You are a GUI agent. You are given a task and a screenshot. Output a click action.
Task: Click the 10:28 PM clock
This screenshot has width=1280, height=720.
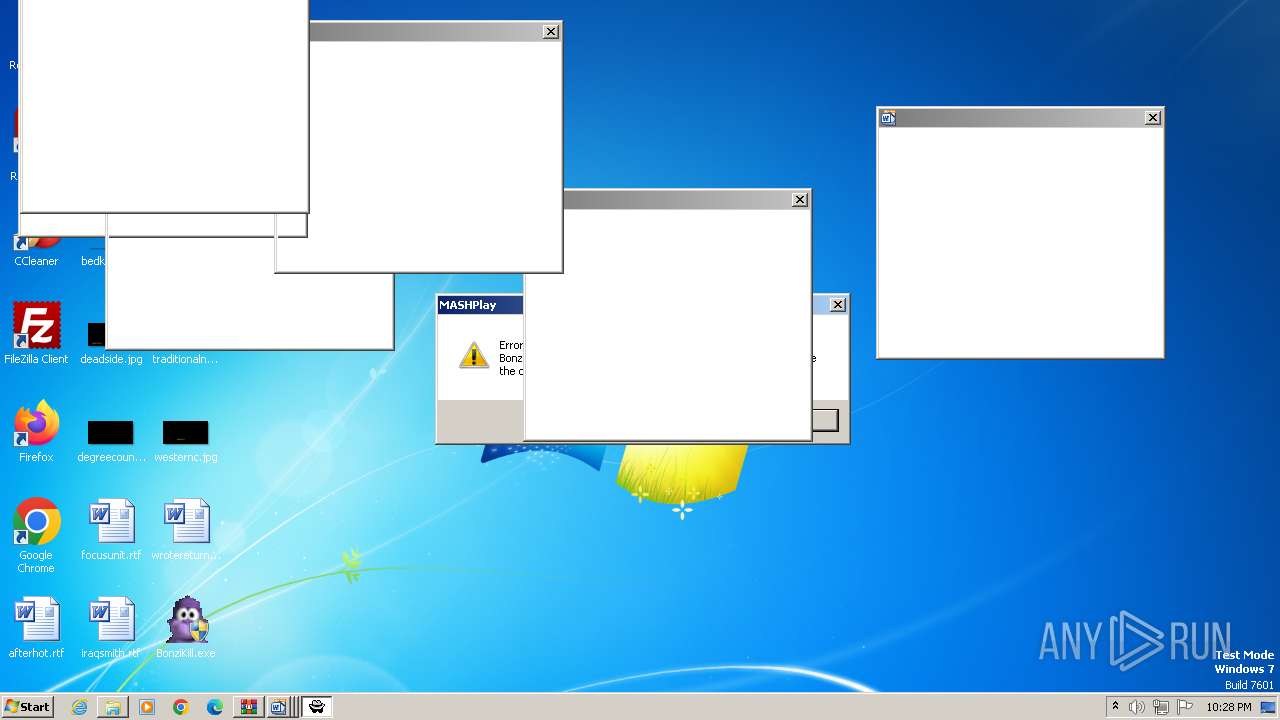click(x=1229, y=707)
